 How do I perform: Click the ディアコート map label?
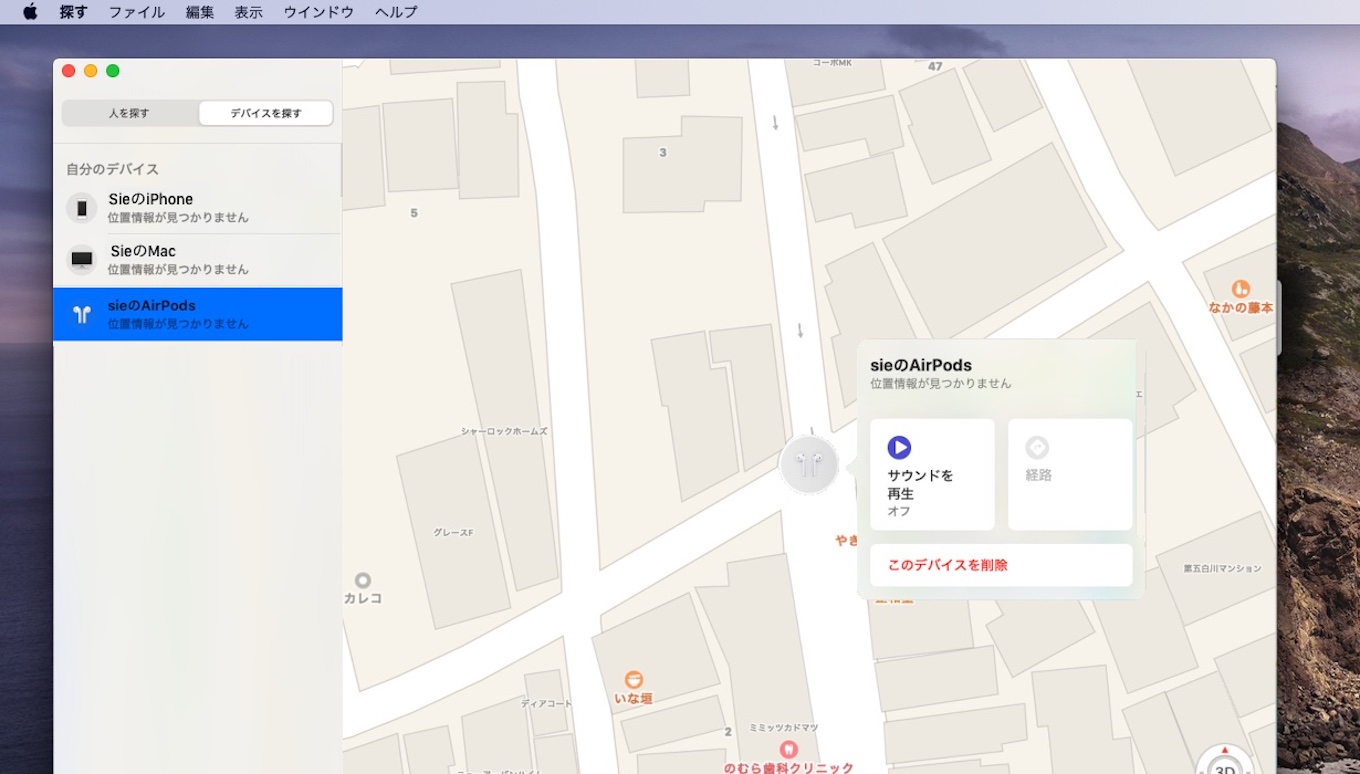click(x=546, y=703)
